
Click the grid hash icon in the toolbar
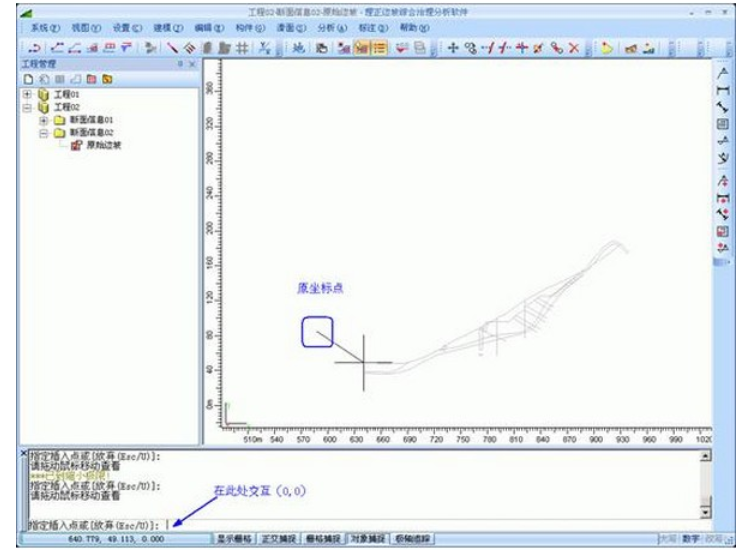[x=242, y=48]
